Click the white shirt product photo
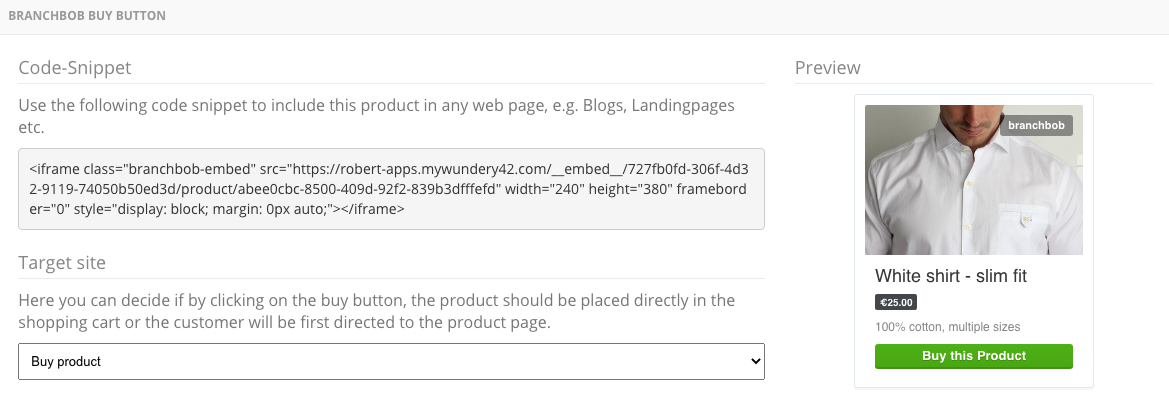Viewport: 1169px width, 393px height. point(974,180)
